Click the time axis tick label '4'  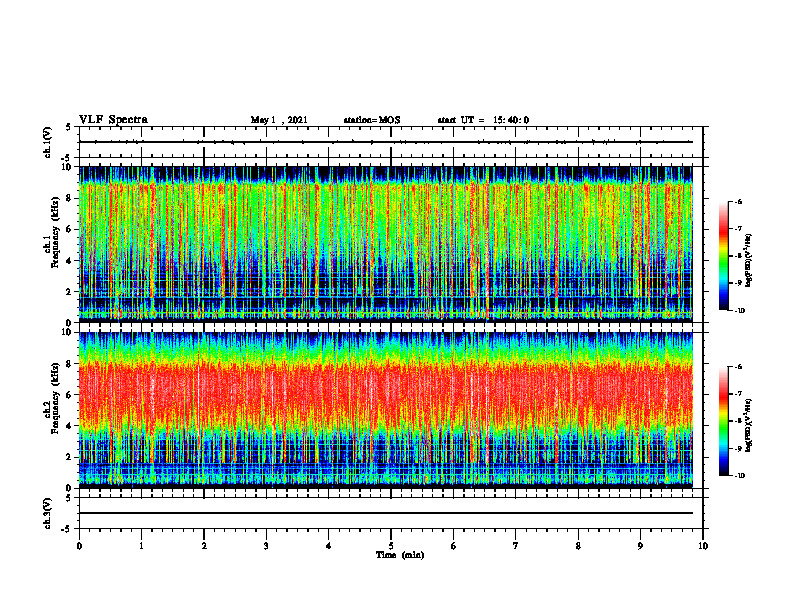tap(329, 546)
